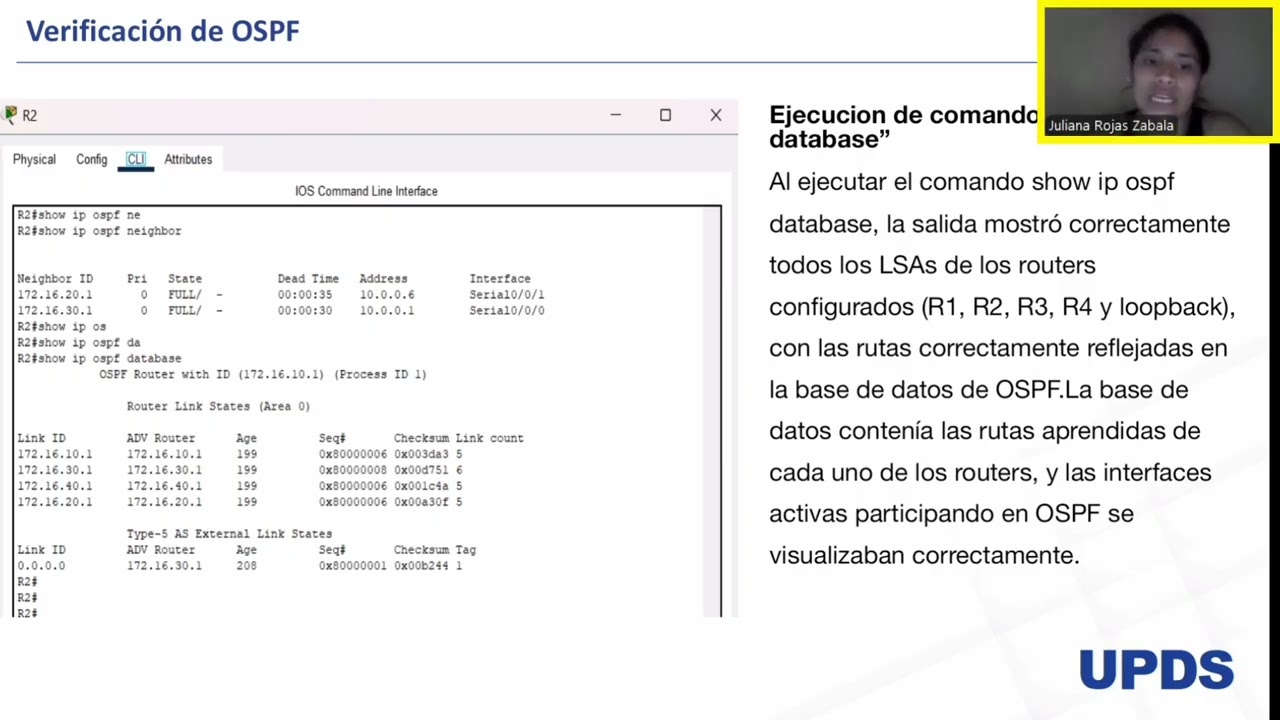Select the CLI tab
1280x720 pixels.
(135, 159)
